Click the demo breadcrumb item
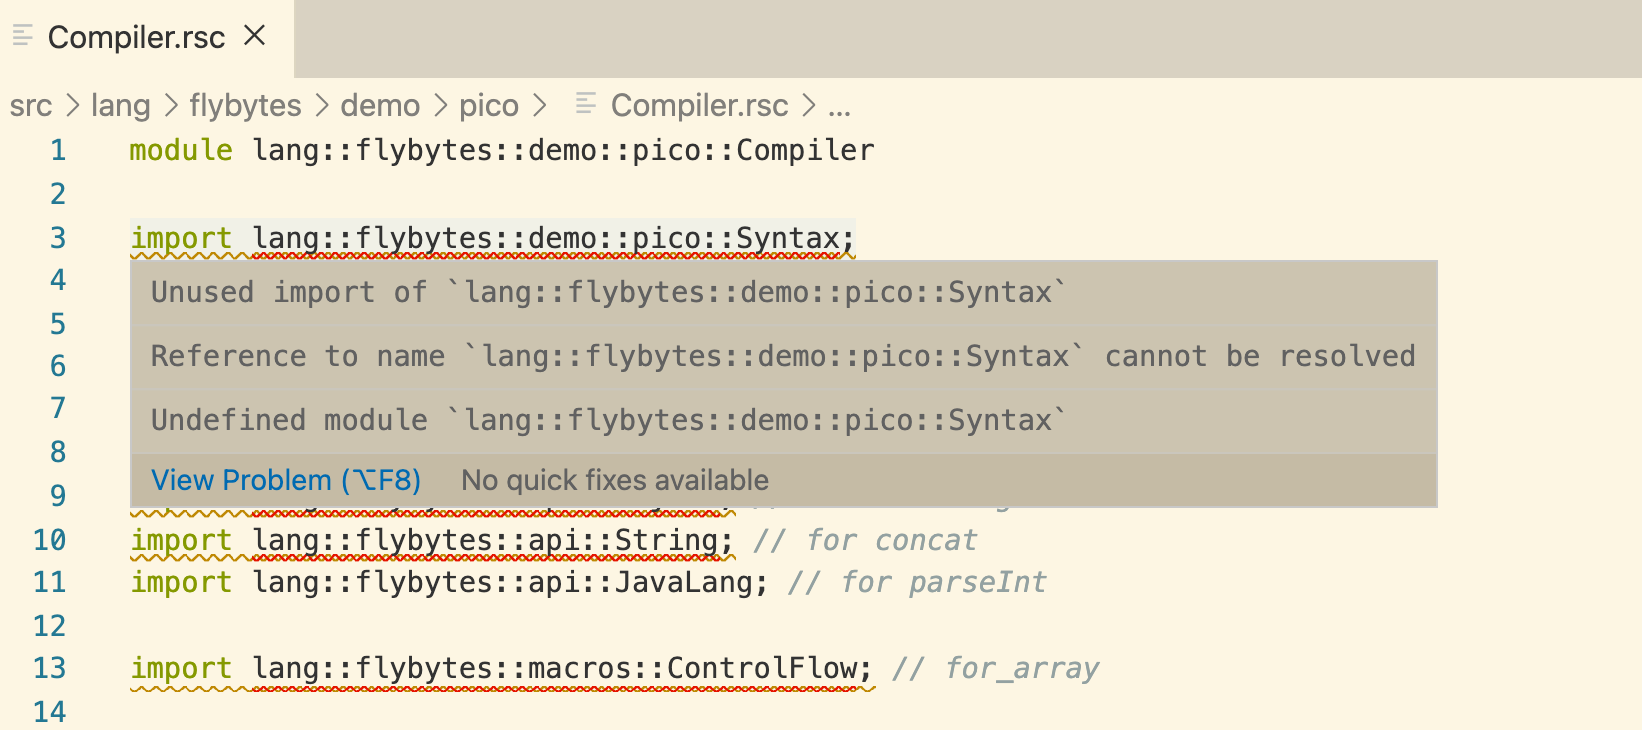The height and width of the screenshot is (730, 1642). [x=380, y=105]
